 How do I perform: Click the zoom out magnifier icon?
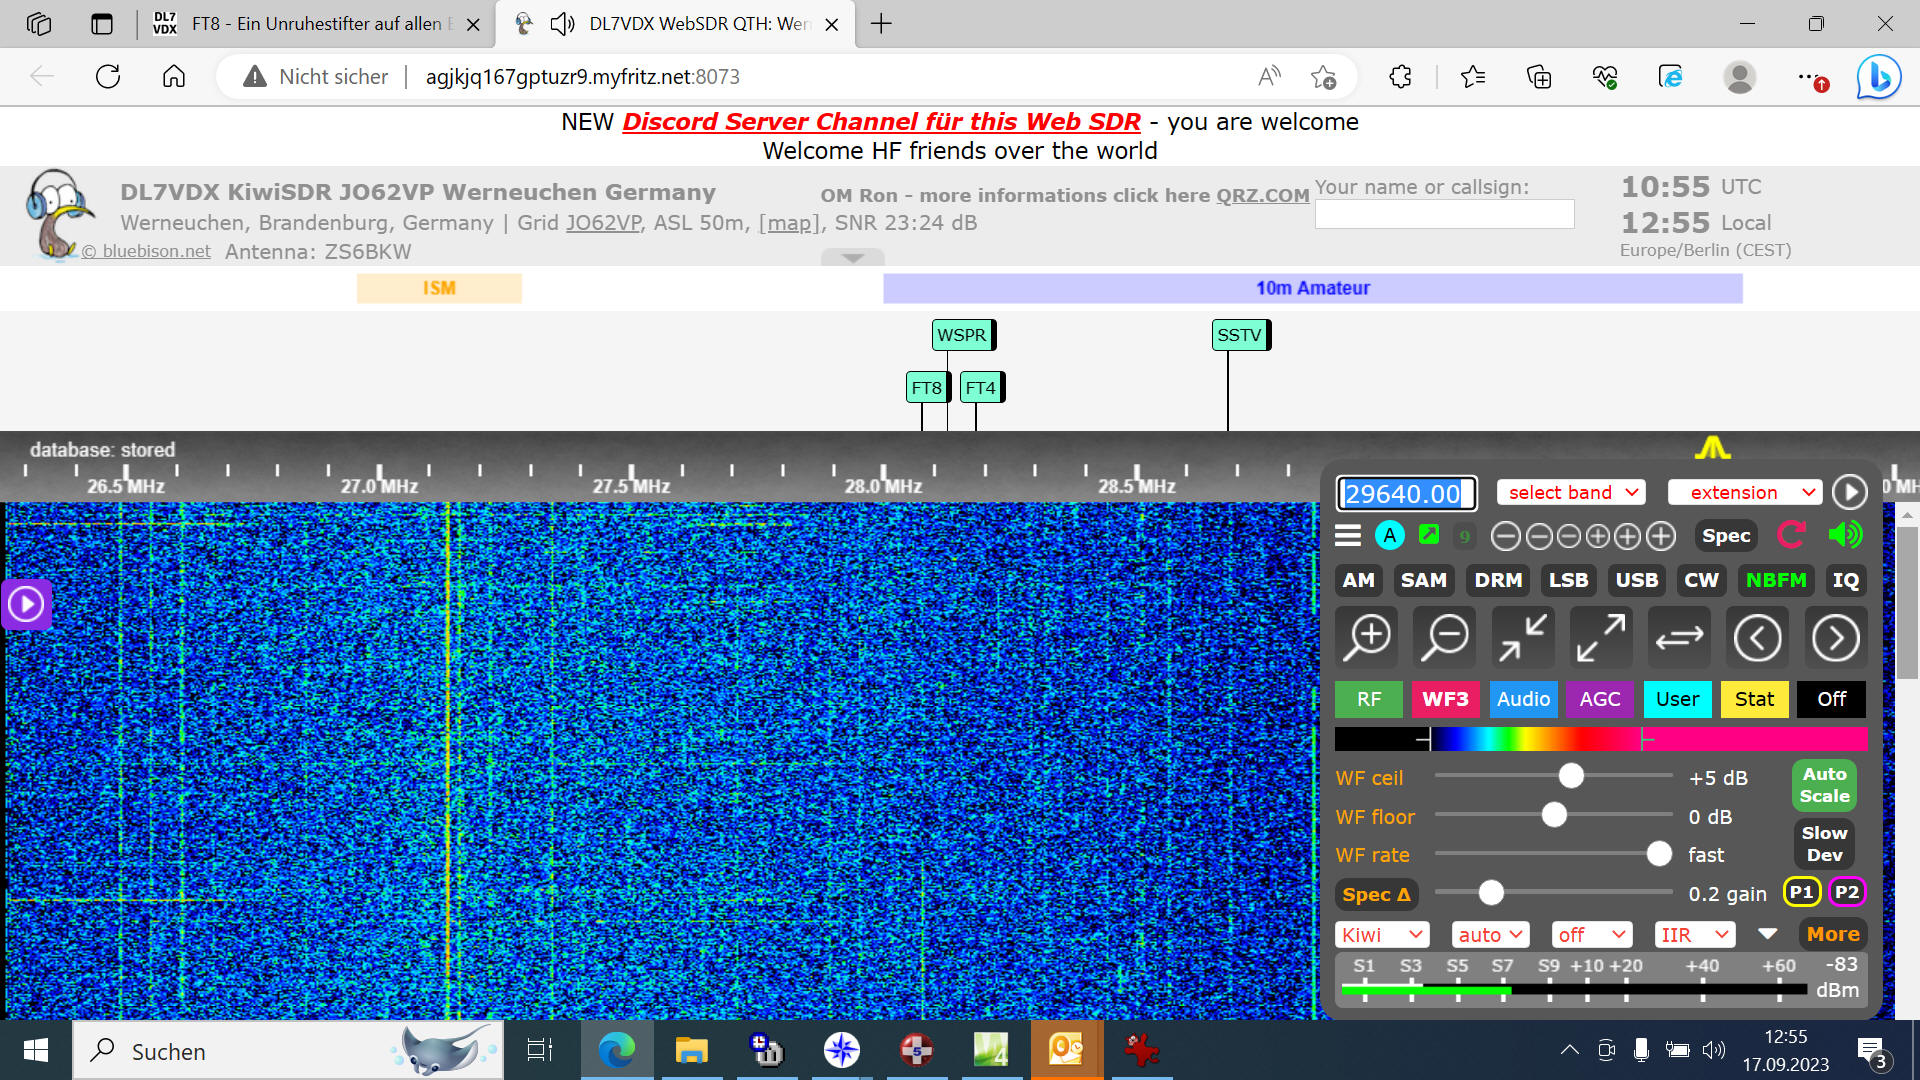(x=1445, y=637)
